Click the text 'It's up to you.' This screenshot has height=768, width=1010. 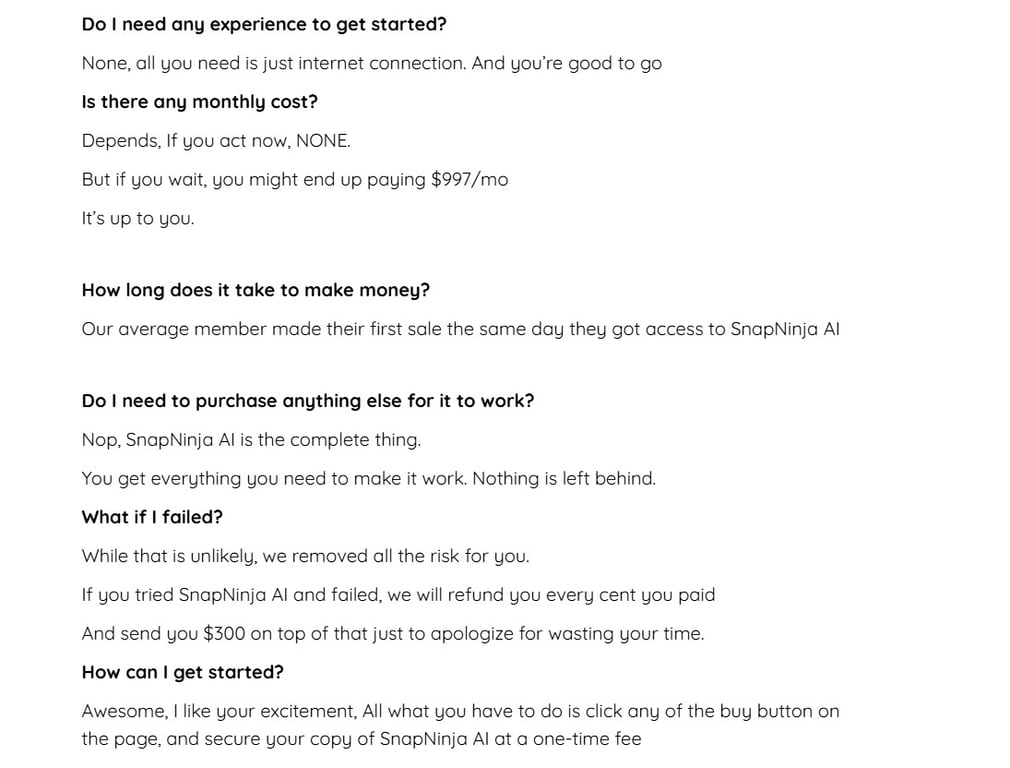click(x=138, y=218)
